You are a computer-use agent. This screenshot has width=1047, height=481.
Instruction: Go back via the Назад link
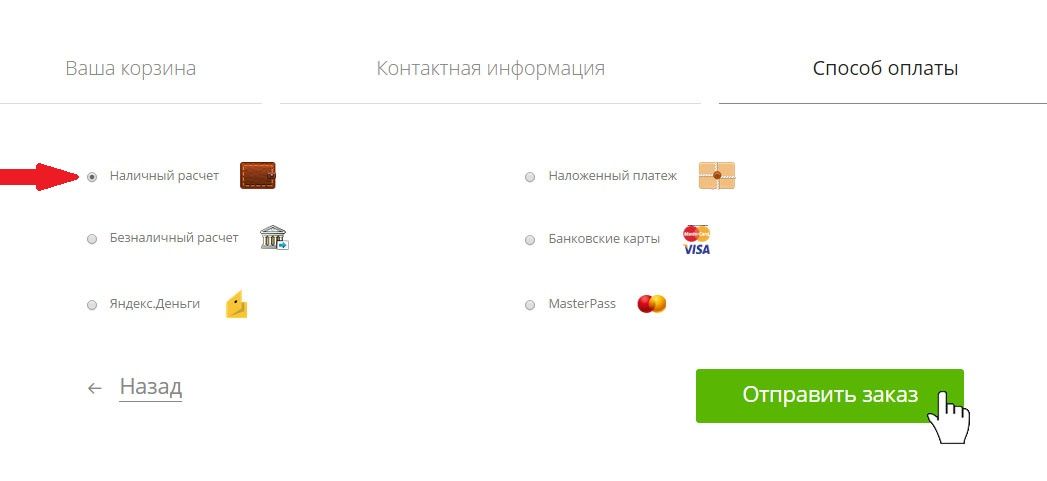point(150,387)
